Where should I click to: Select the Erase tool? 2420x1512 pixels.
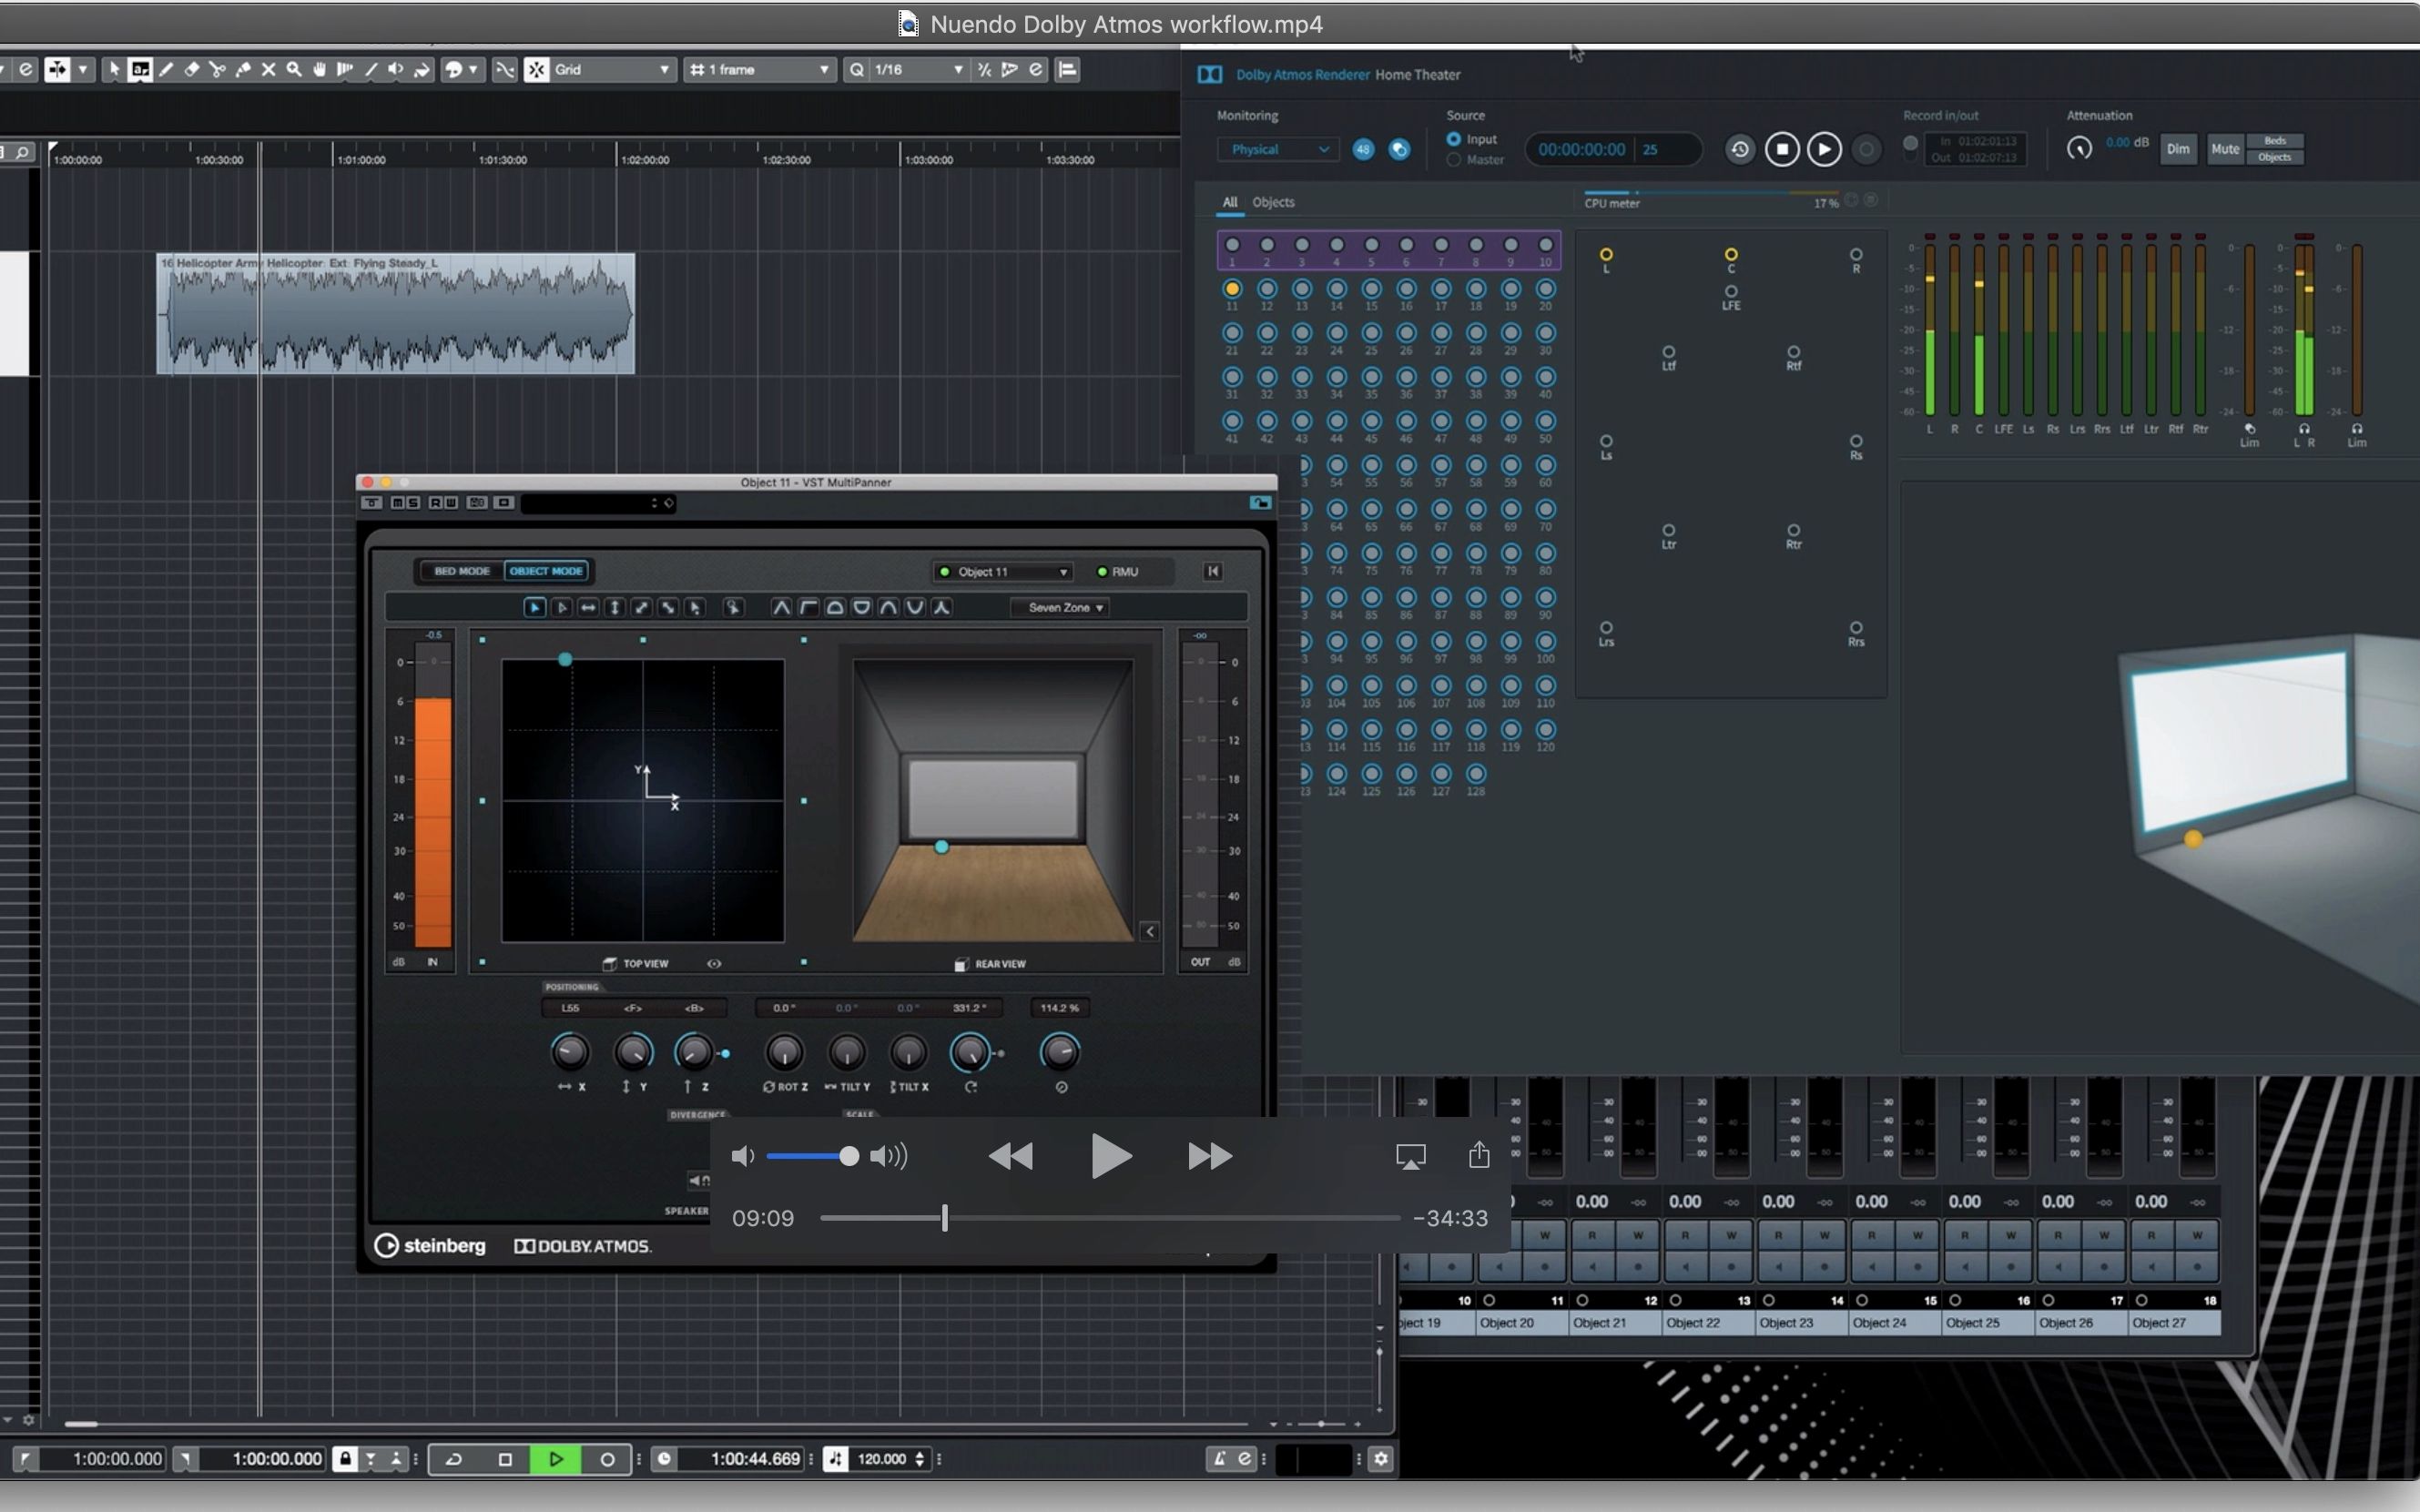(192, 69)
